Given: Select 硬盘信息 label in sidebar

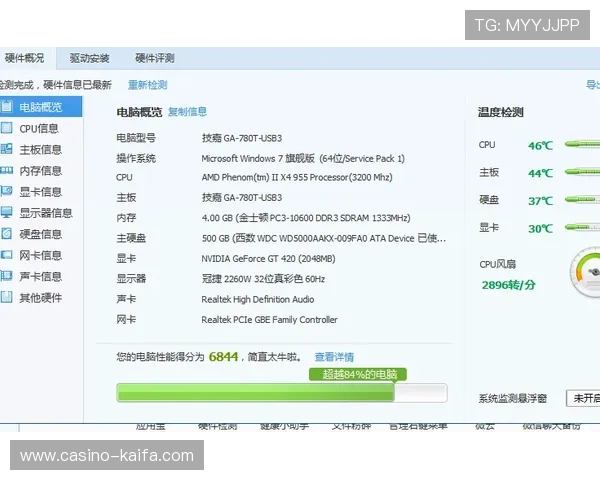Looking at the screenshot, I should coord(41,234).
